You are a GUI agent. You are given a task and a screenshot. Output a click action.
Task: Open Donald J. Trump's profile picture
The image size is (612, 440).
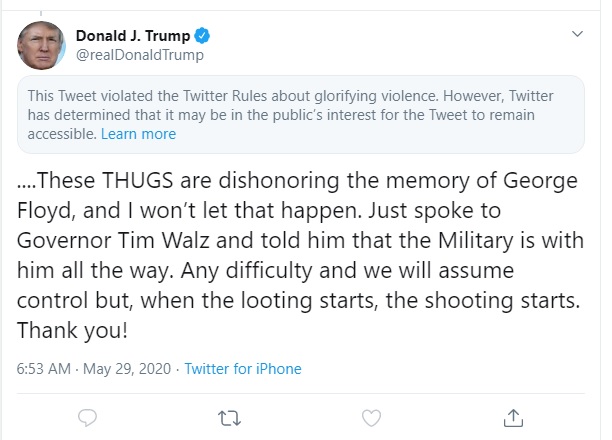(x=40, y=46)
